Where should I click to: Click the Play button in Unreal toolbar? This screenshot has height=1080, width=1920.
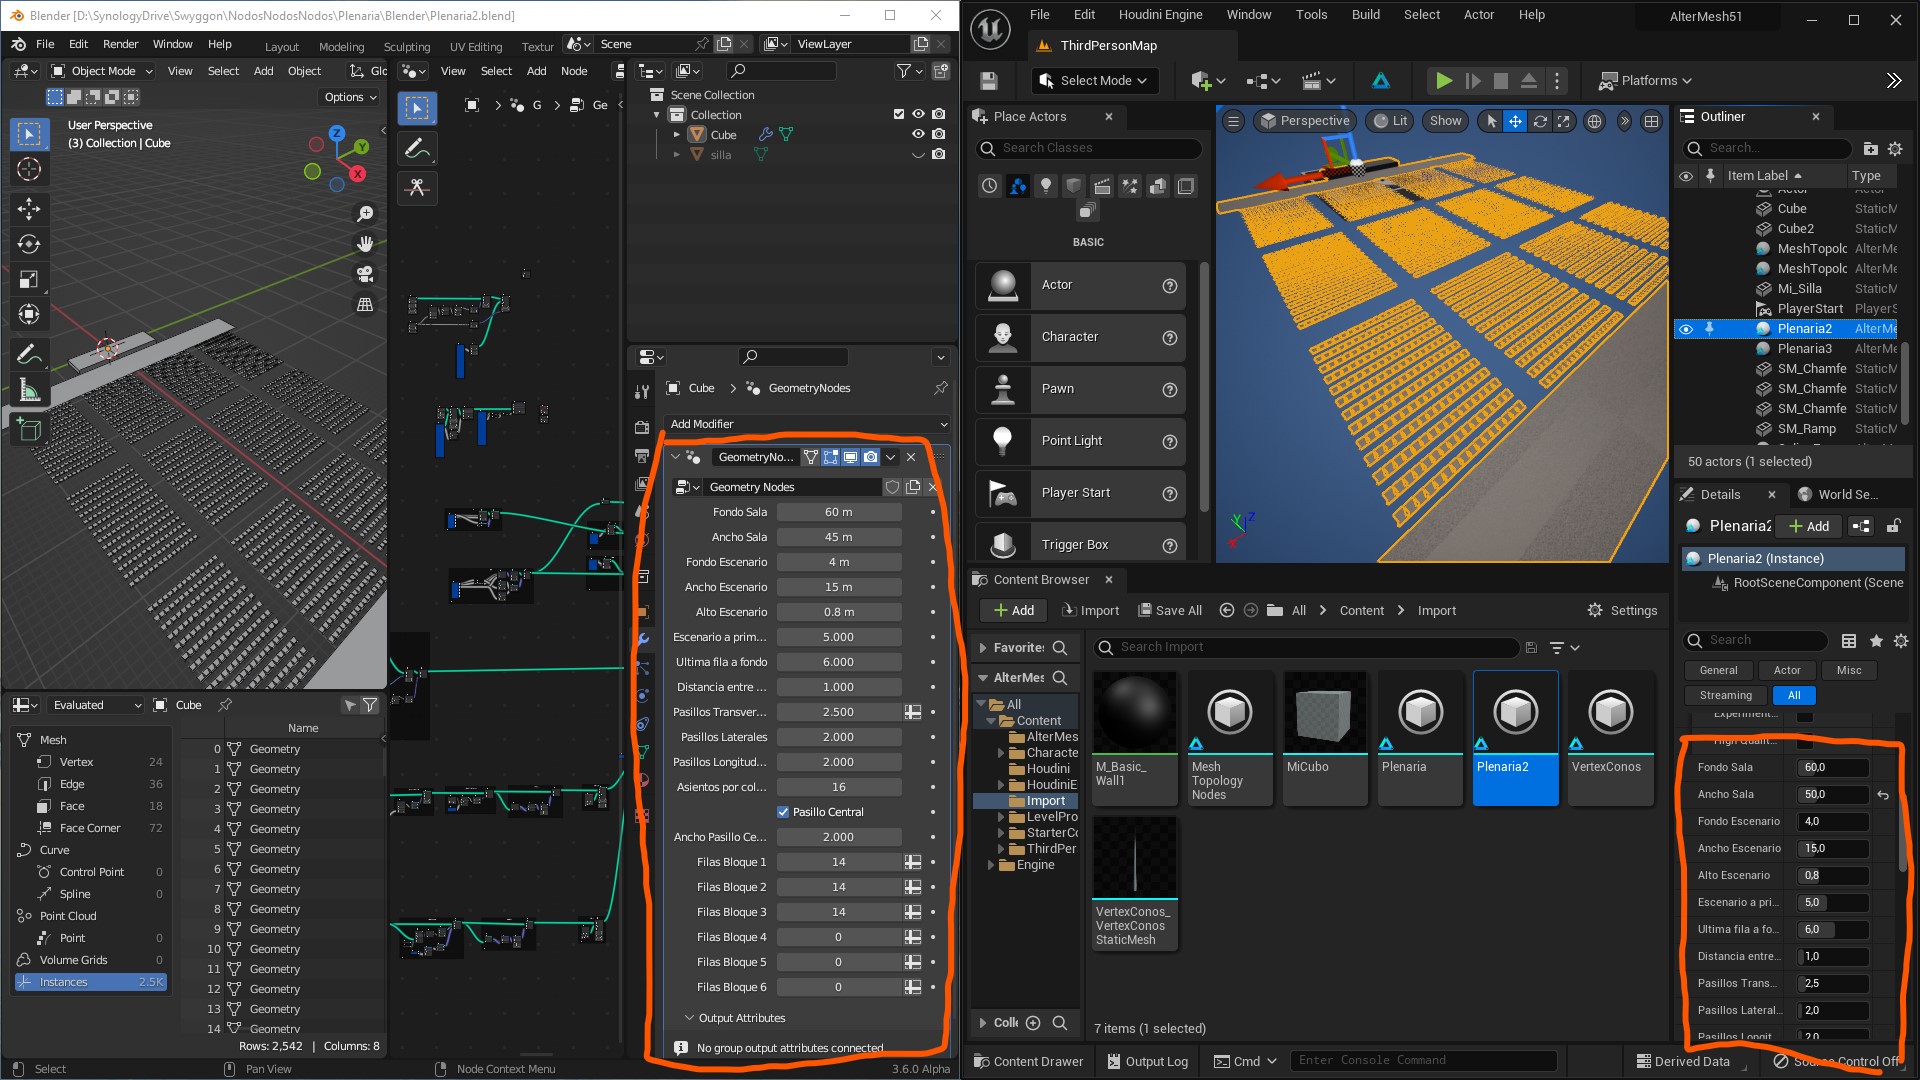(1443, 81)
